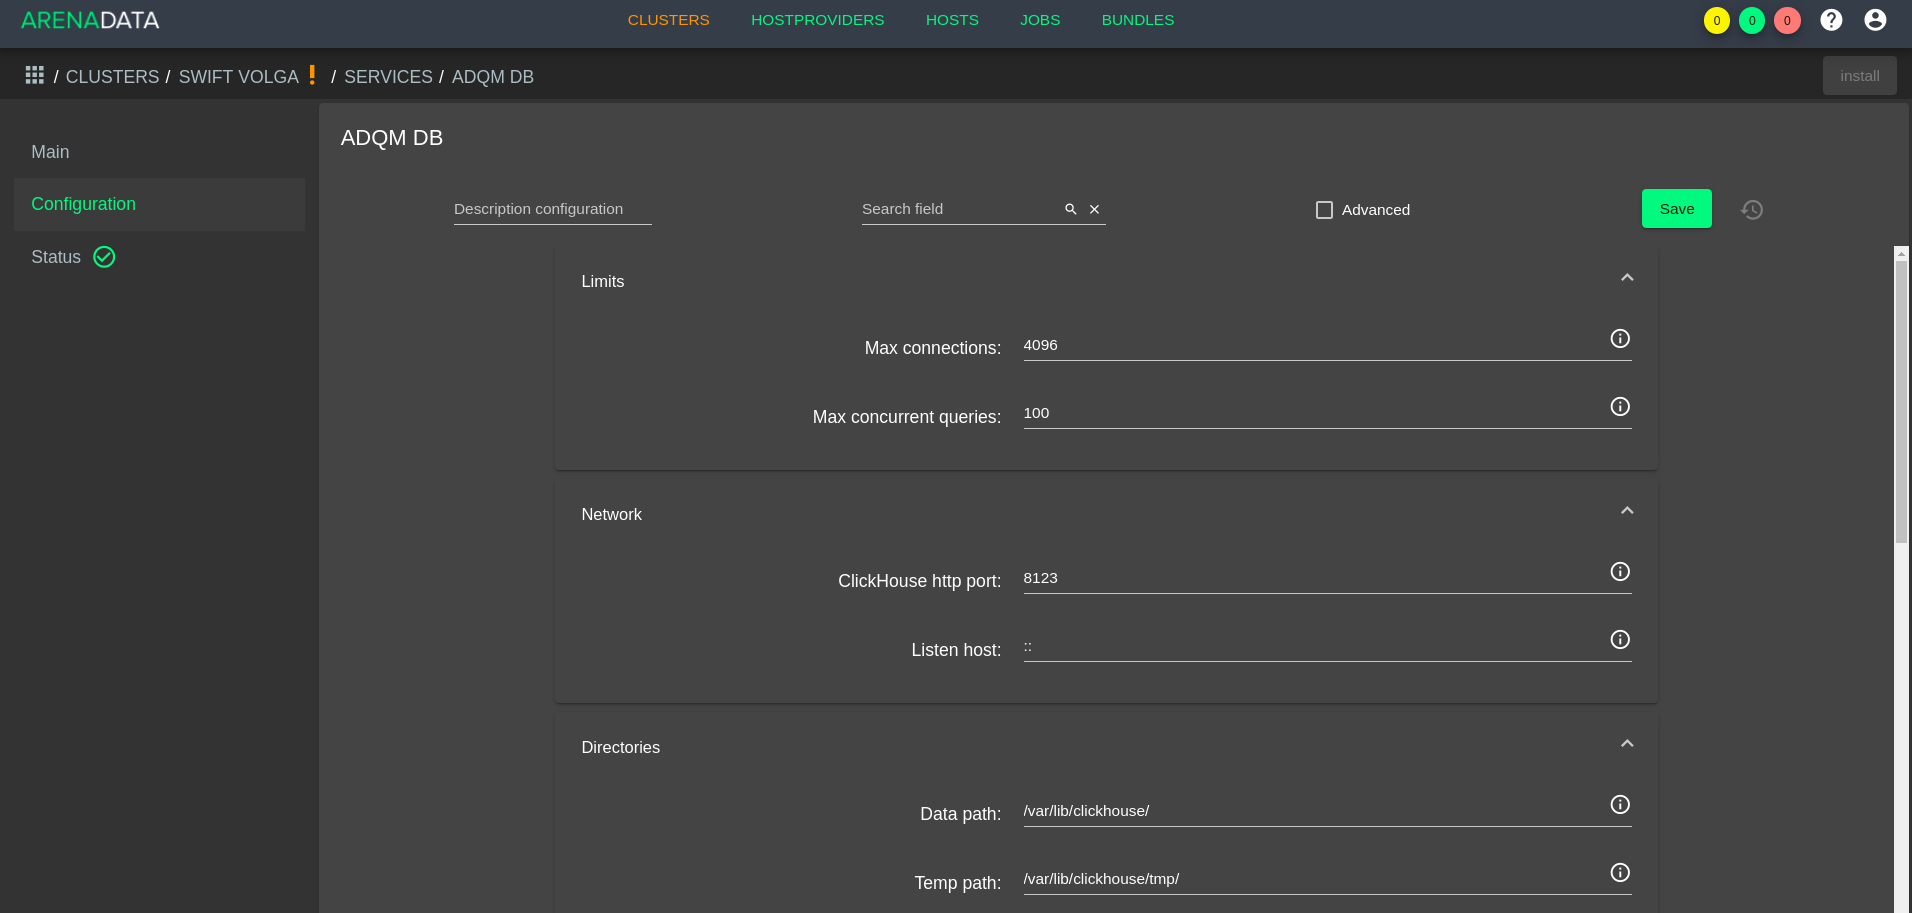
Task: Edit Max concurrent queries value 100
Action: (1314, 414)
